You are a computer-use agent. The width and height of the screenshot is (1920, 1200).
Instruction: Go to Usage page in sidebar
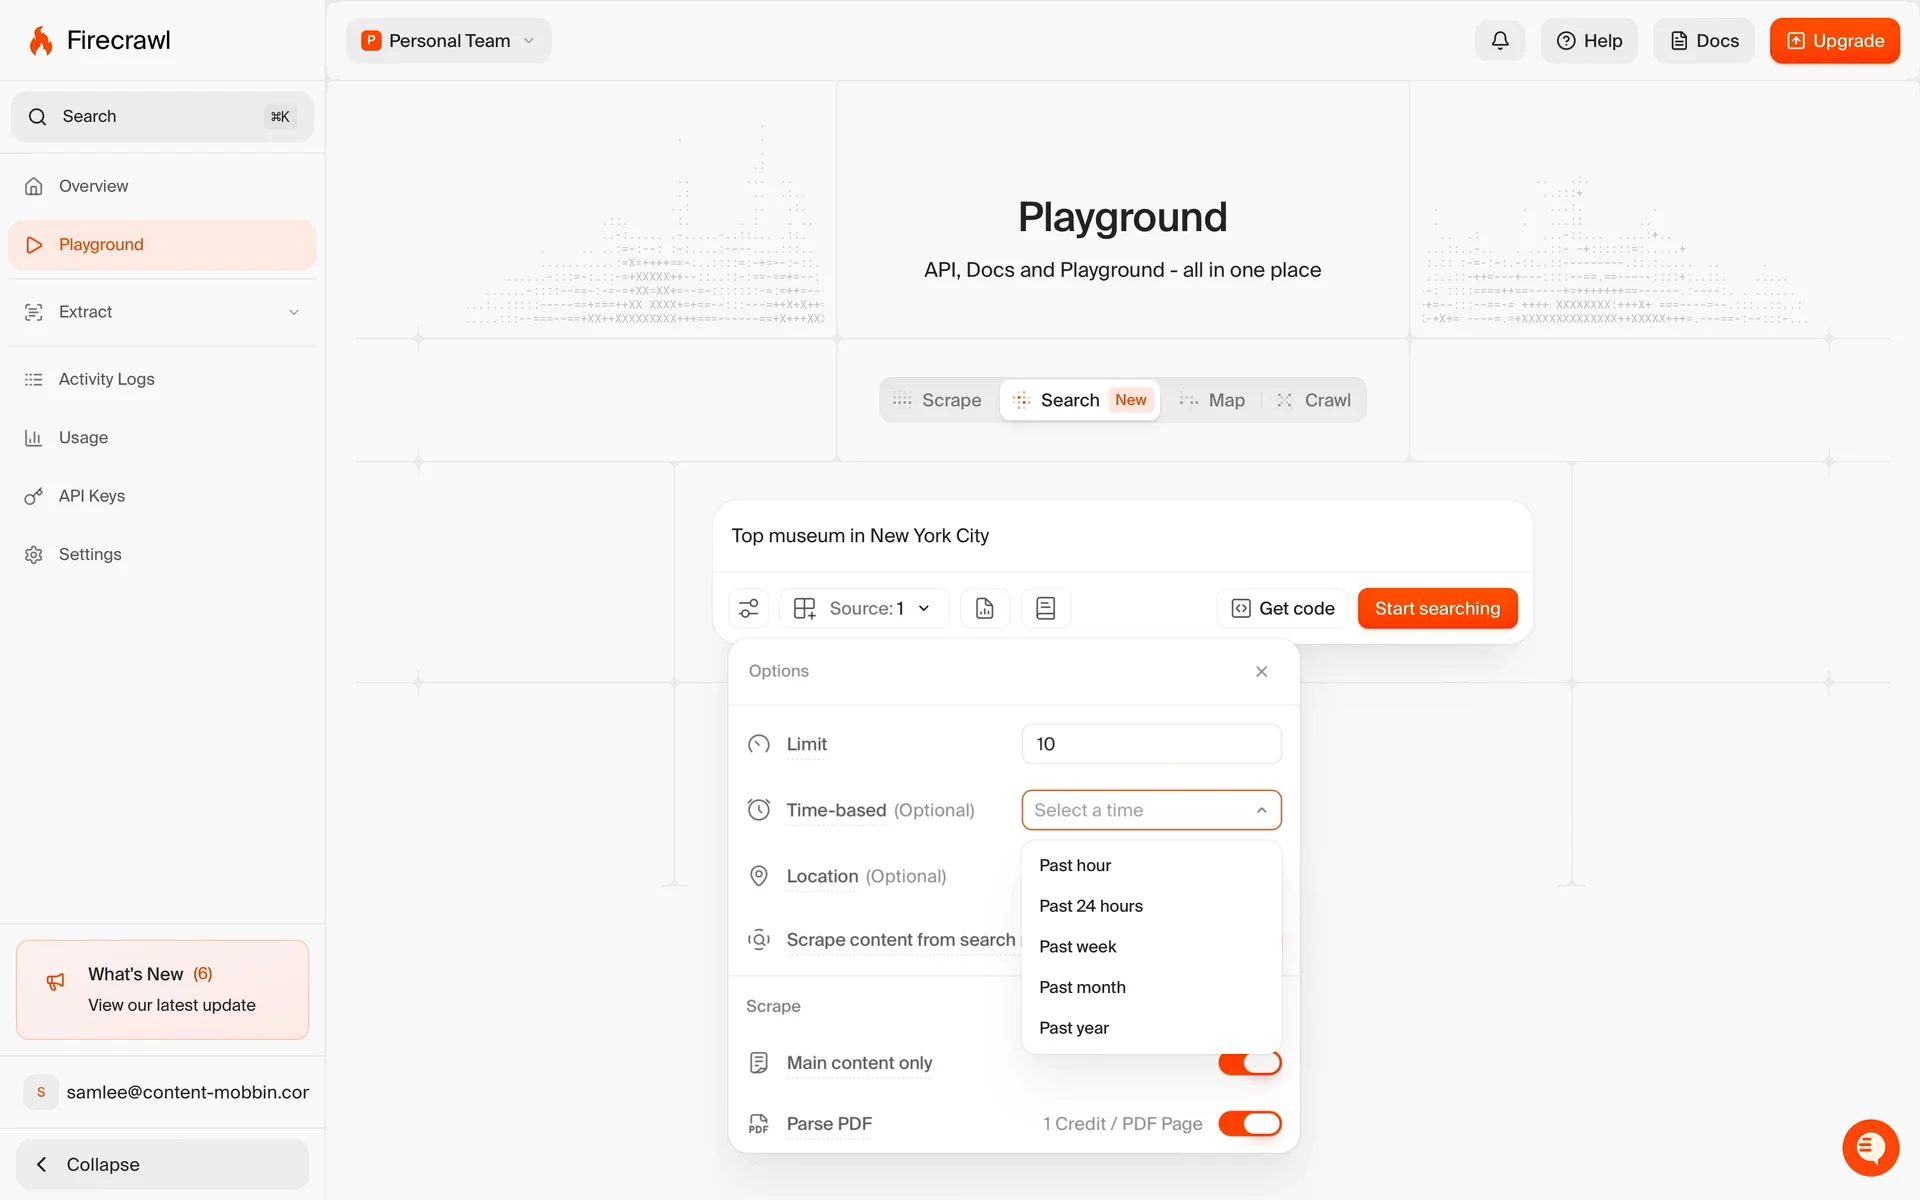click(x=83, y=438)
